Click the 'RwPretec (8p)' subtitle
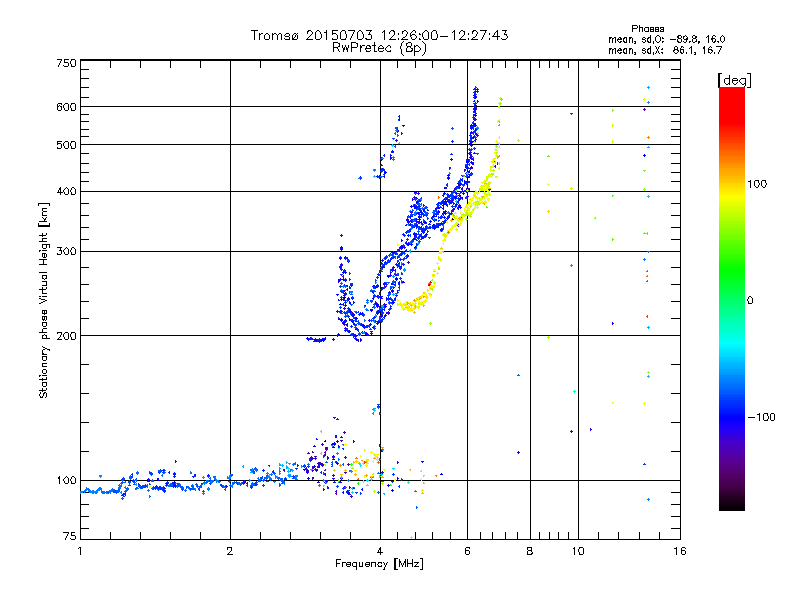 pyautogui.click(x=379, y=48)
